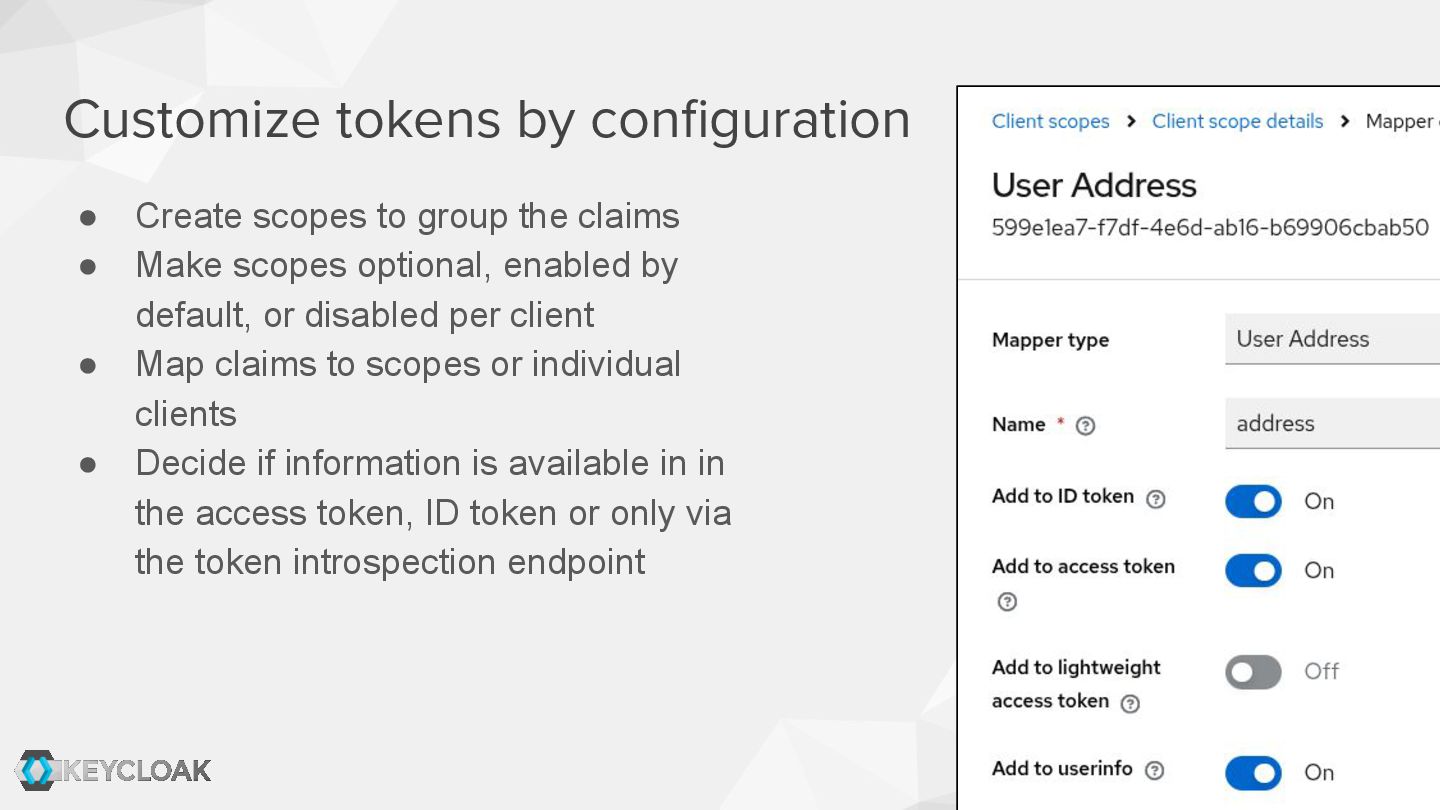Click the help icon next to Name
Image resolution: width=1440 pixels, height=810 pixels.
tap(1085, 426)
